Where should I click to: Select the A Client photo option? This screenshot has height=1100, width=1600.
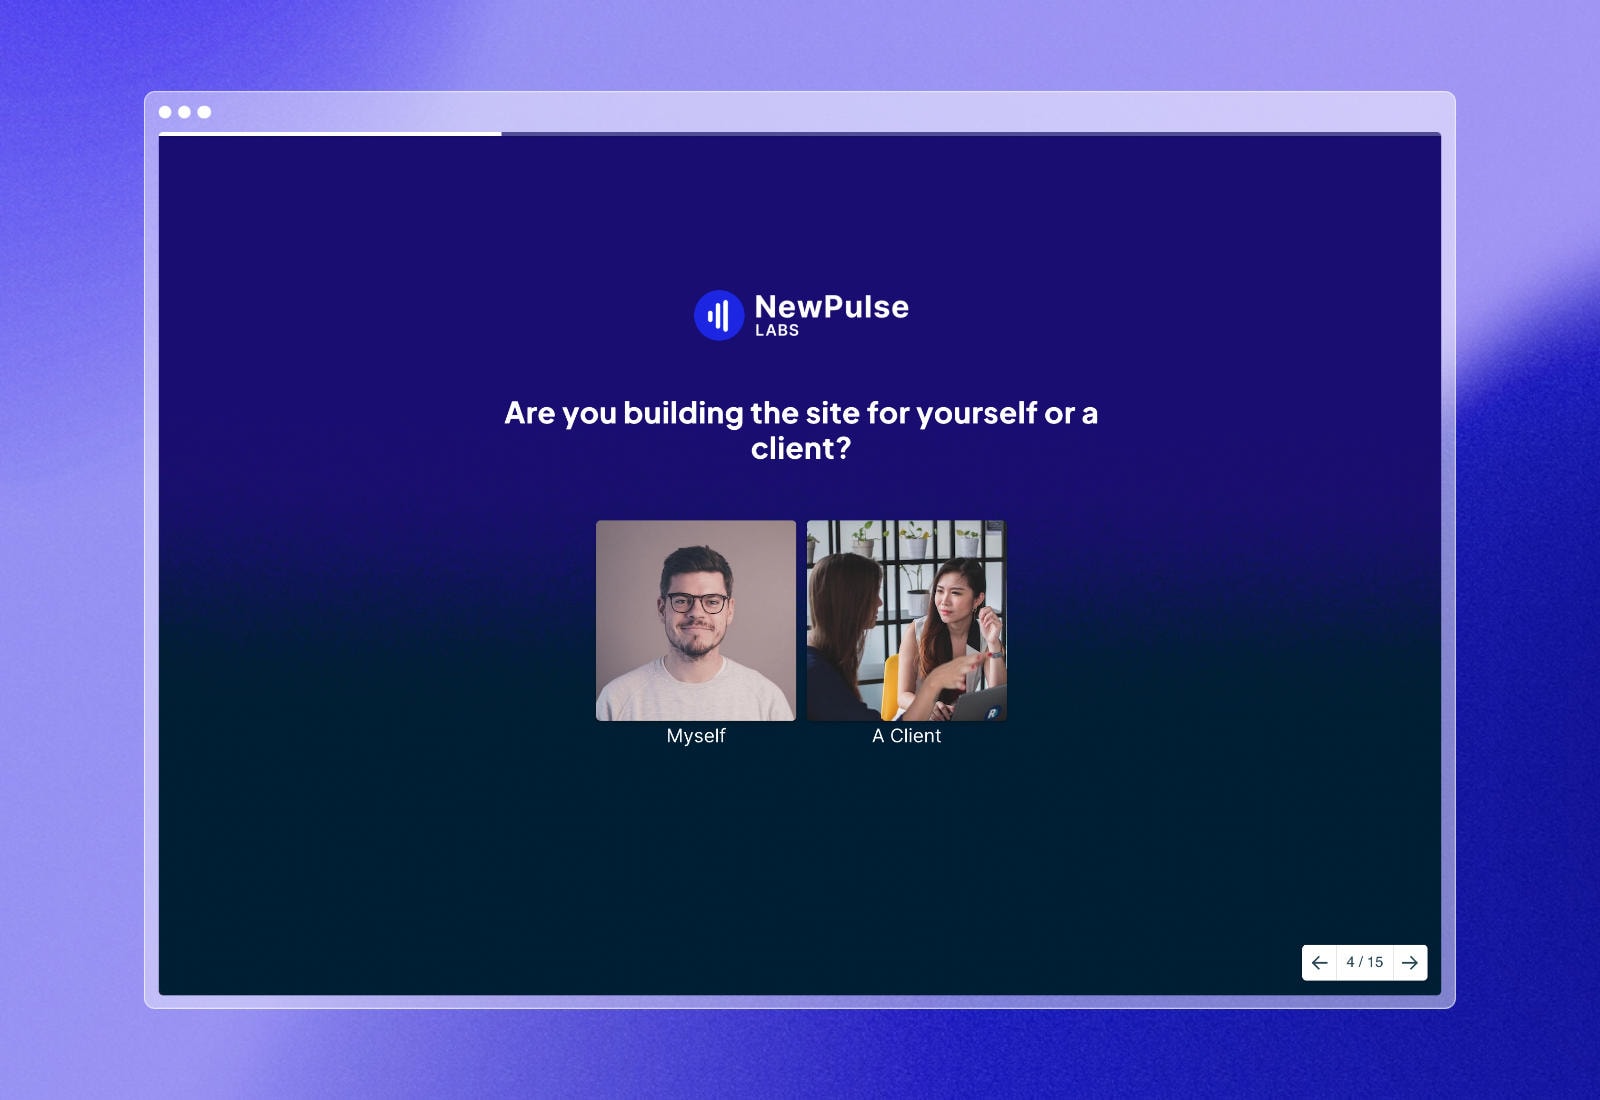pos(907,620)
